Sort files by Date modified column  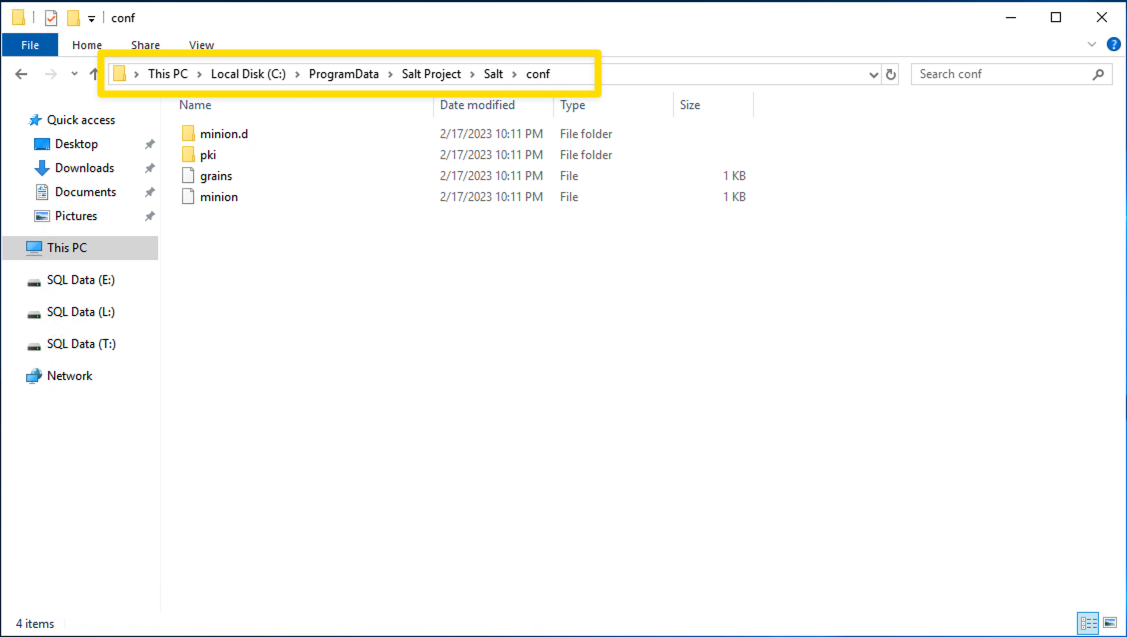[x=477, y=105]
